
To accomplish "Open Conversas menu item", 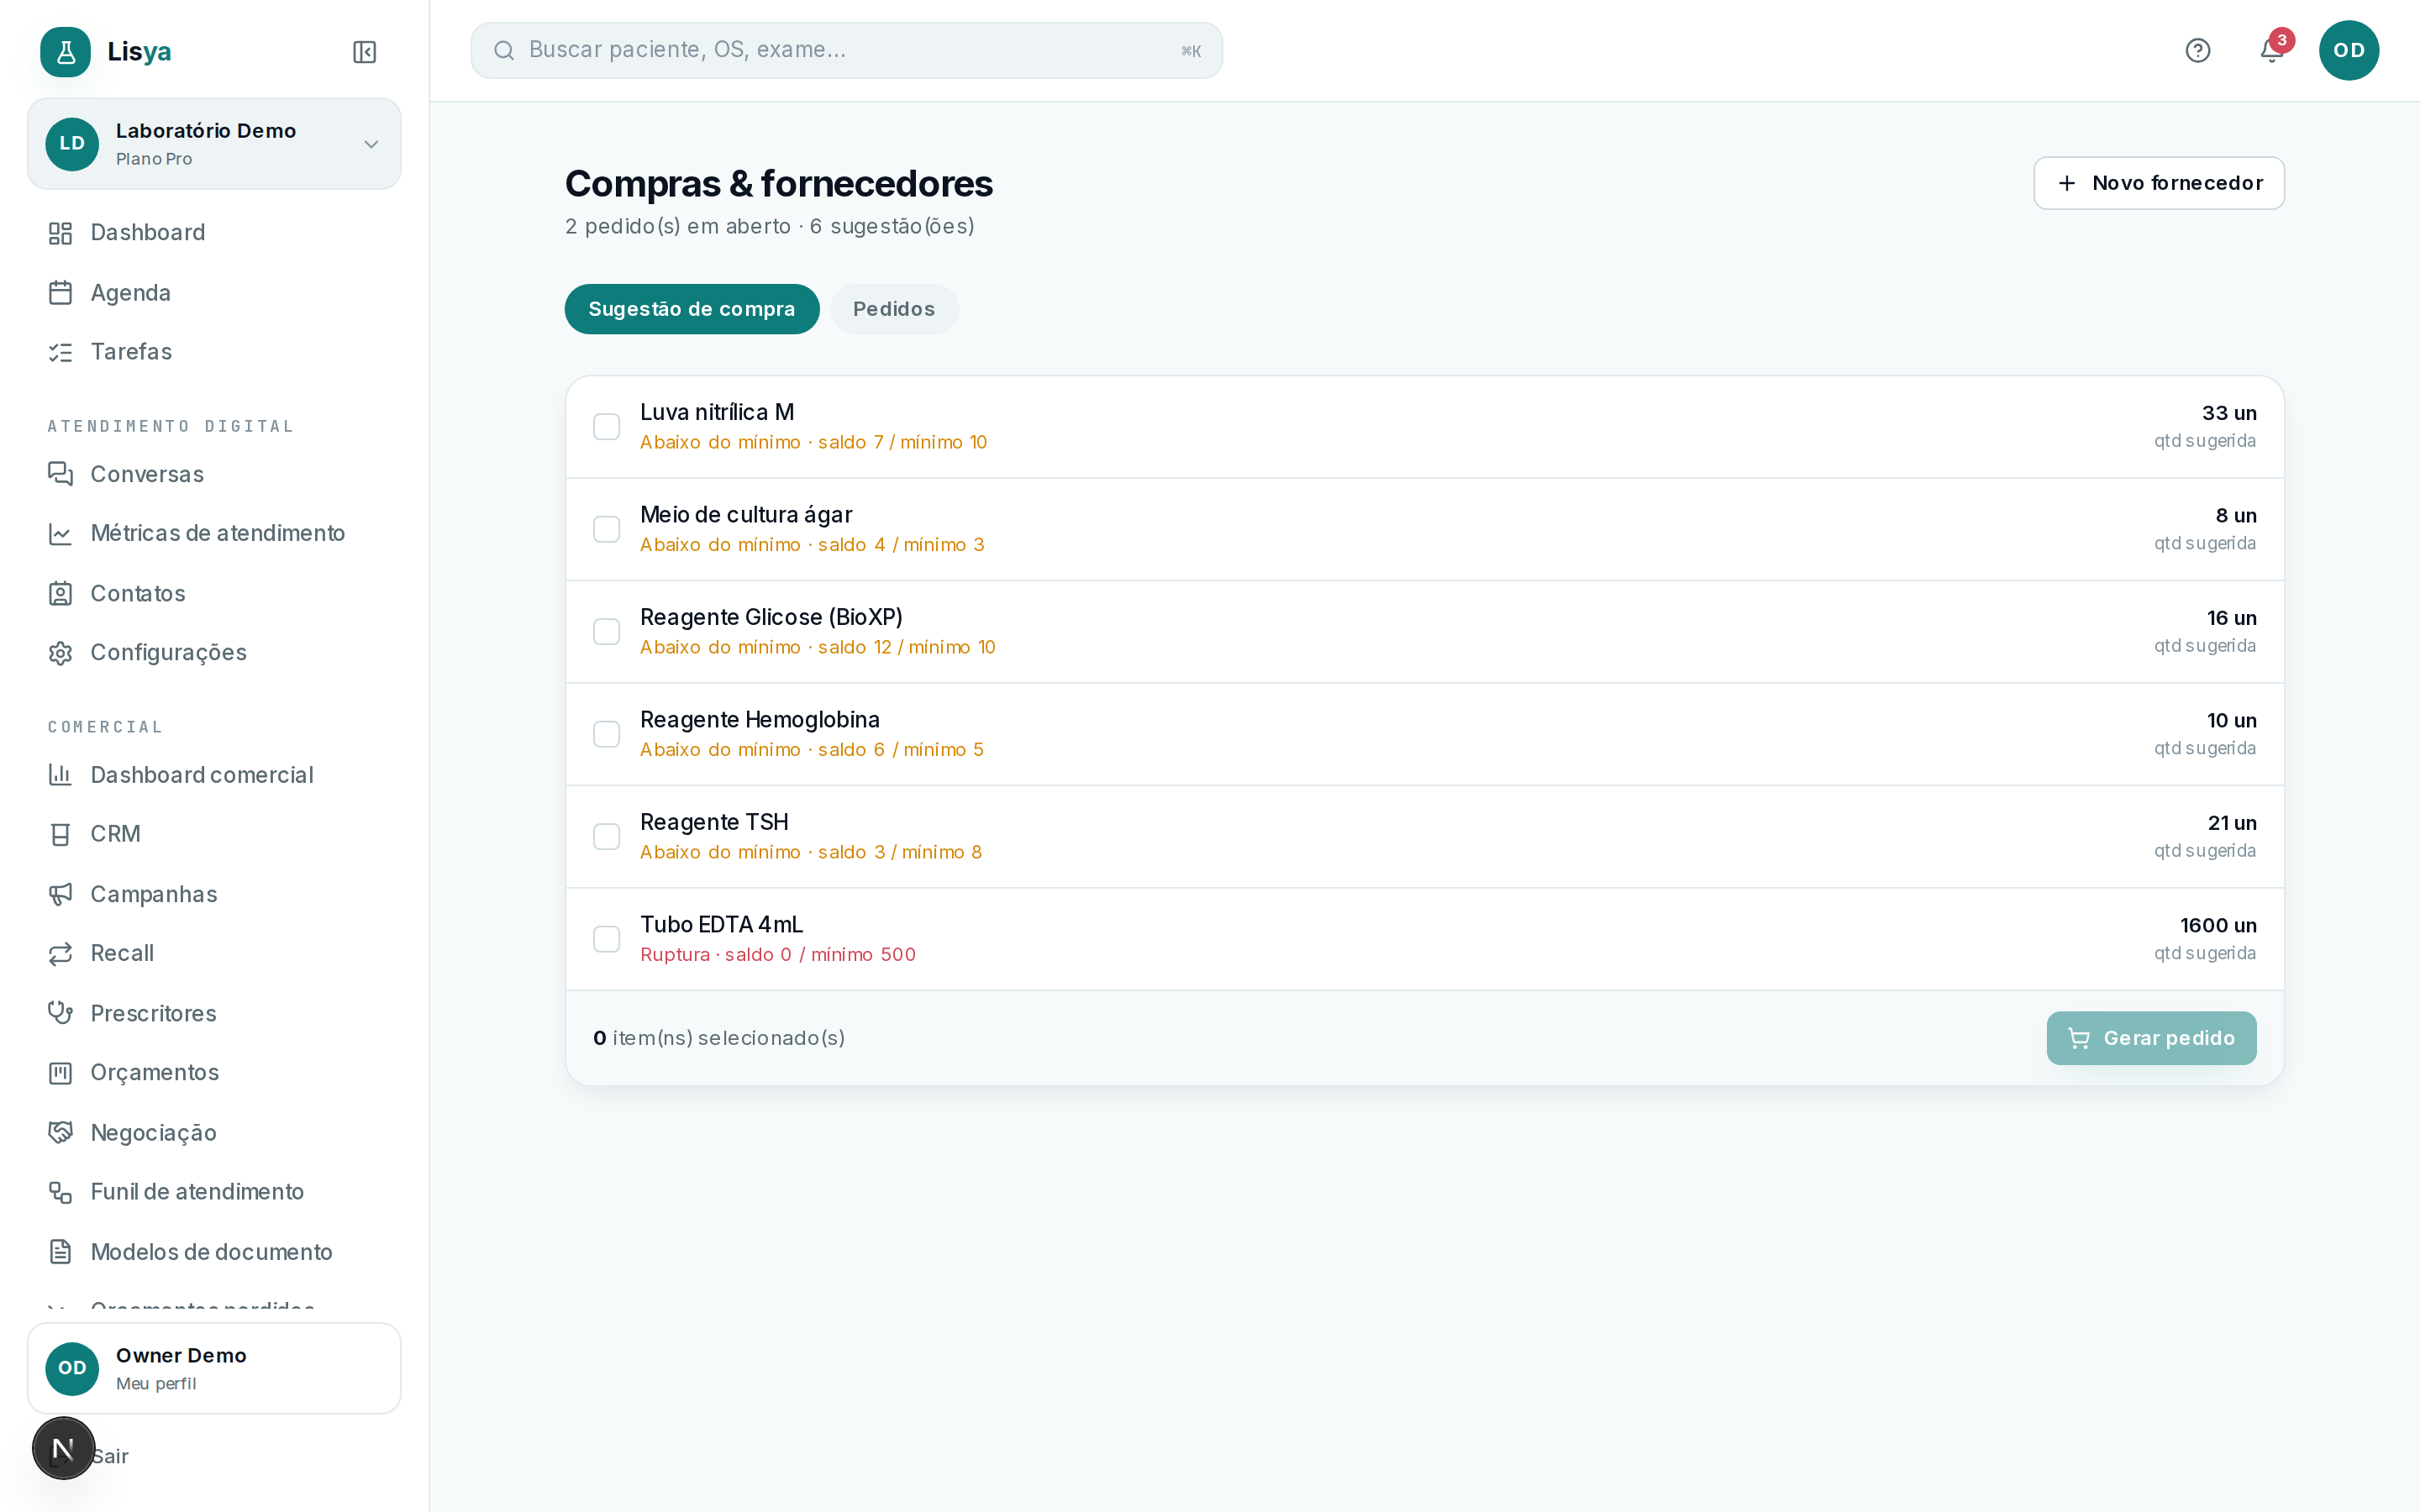I will [213, 474].
